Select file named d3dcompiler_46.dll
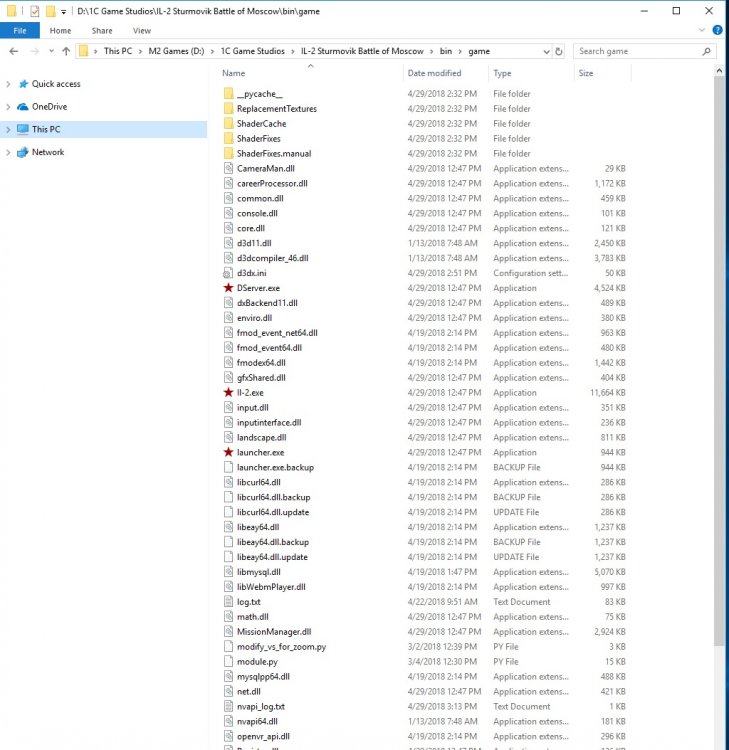Image resolution: width=729 pixels, height=750 pixels. (273, 258)
